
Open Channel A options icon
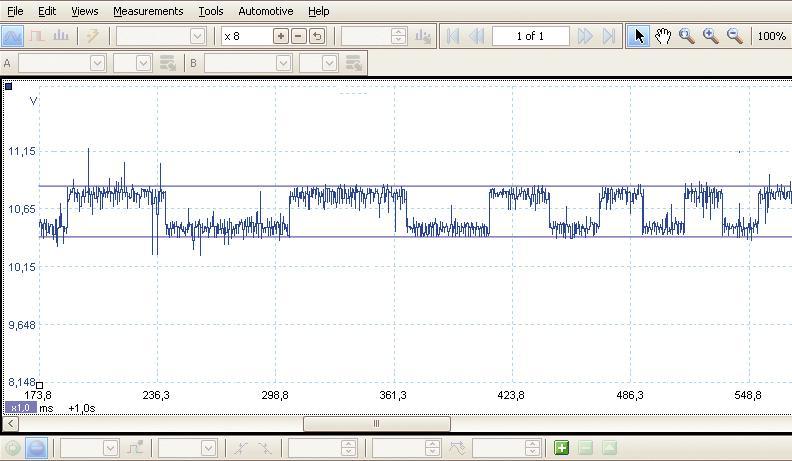point(168,63)
